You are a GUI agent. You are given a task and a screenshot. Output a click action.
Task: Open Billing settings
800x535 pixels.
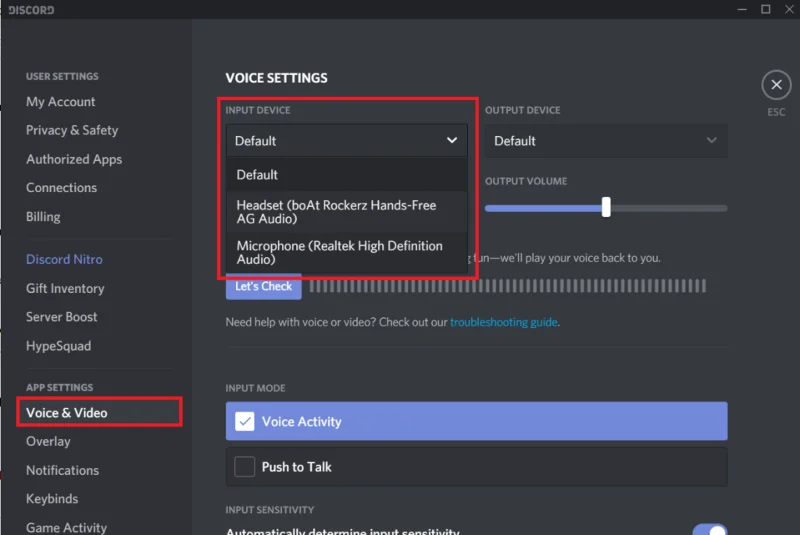click(x=43, y=217)
